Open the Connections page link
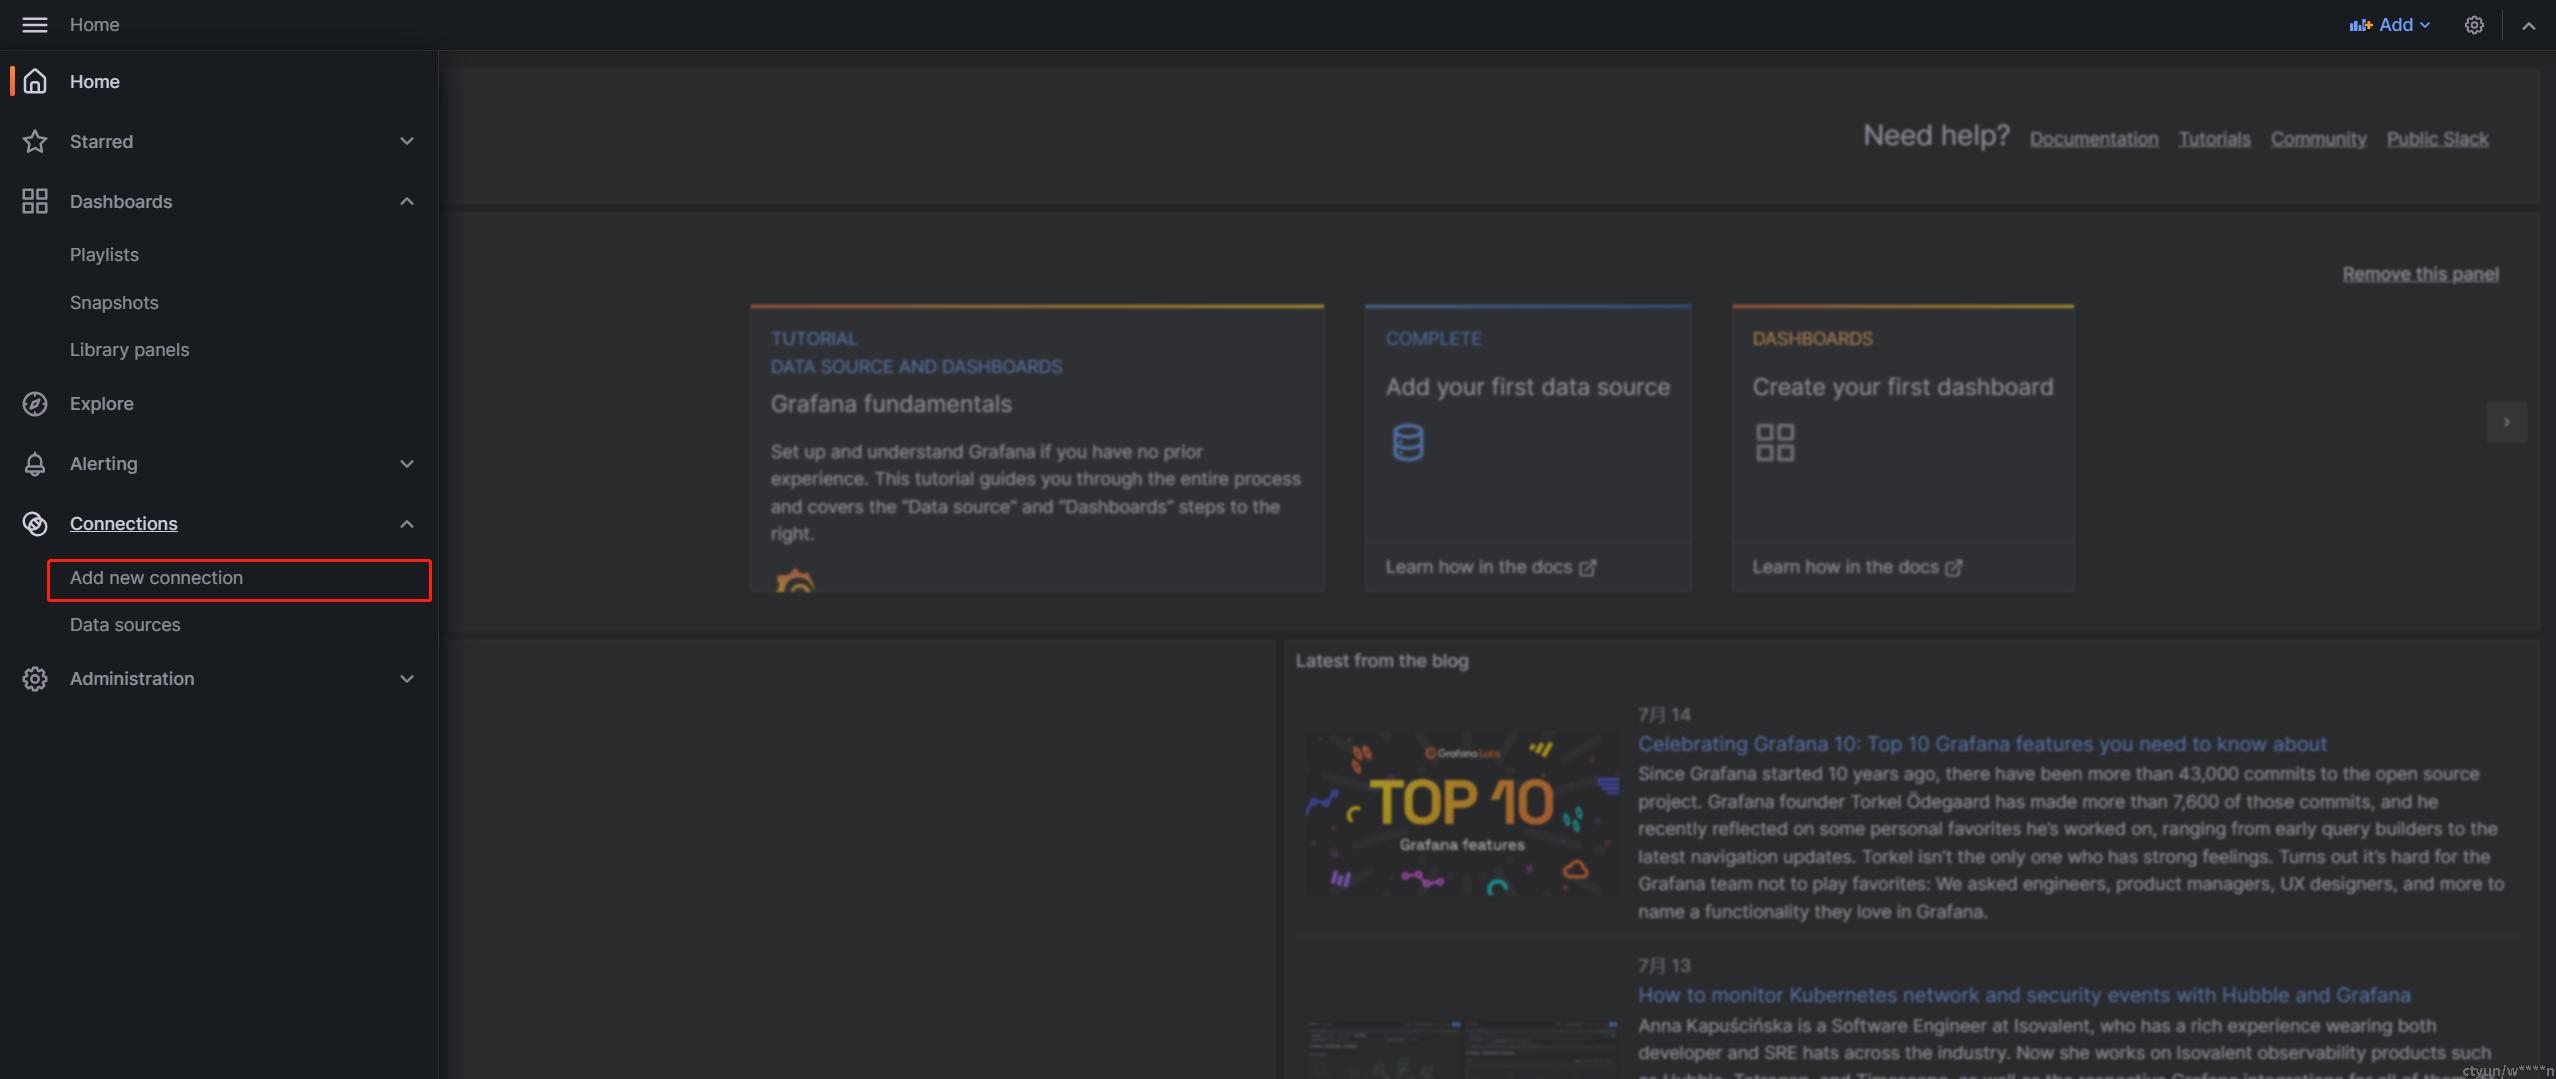The image size is (2556, 1079). click(123, 523)
